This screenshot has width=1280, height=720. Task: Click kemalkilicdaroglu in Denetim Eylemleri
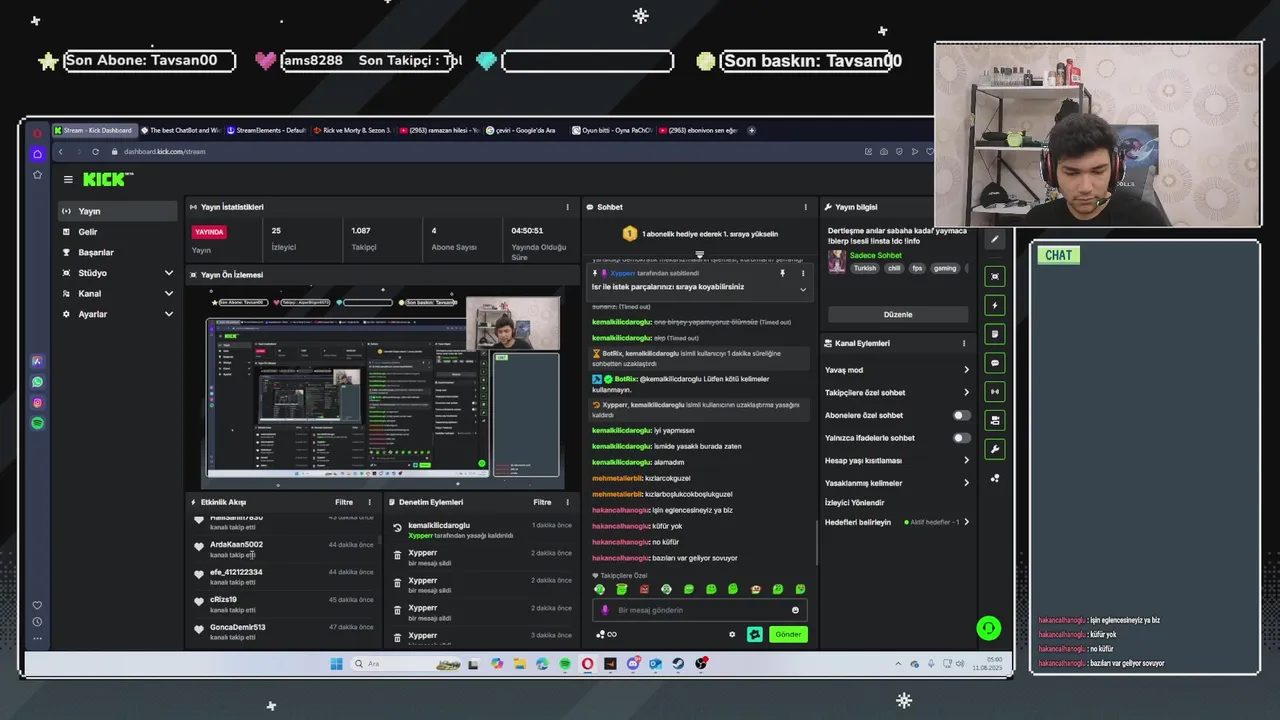[x=439, y=525]
